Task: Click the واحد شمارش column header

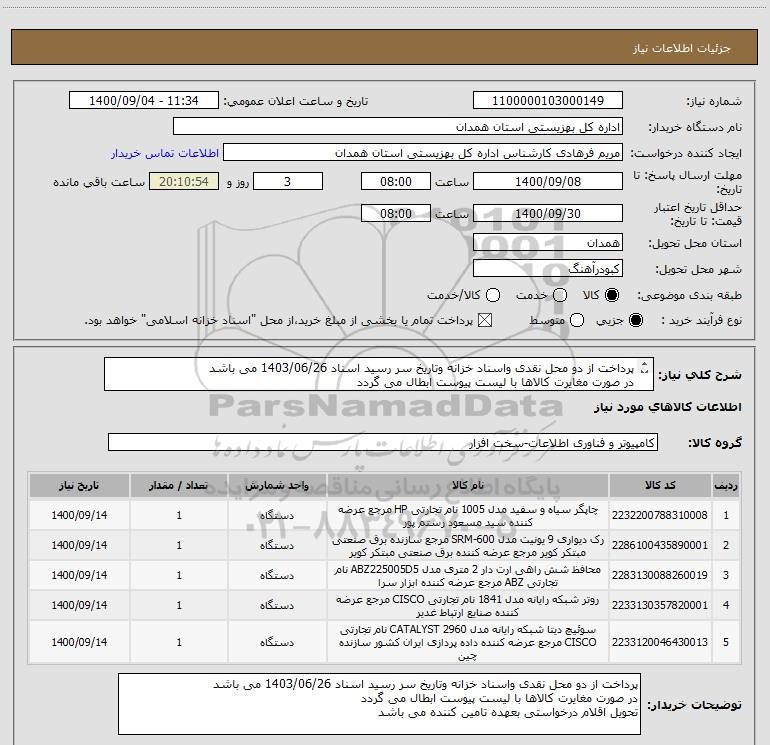Action: pos(277,486)
